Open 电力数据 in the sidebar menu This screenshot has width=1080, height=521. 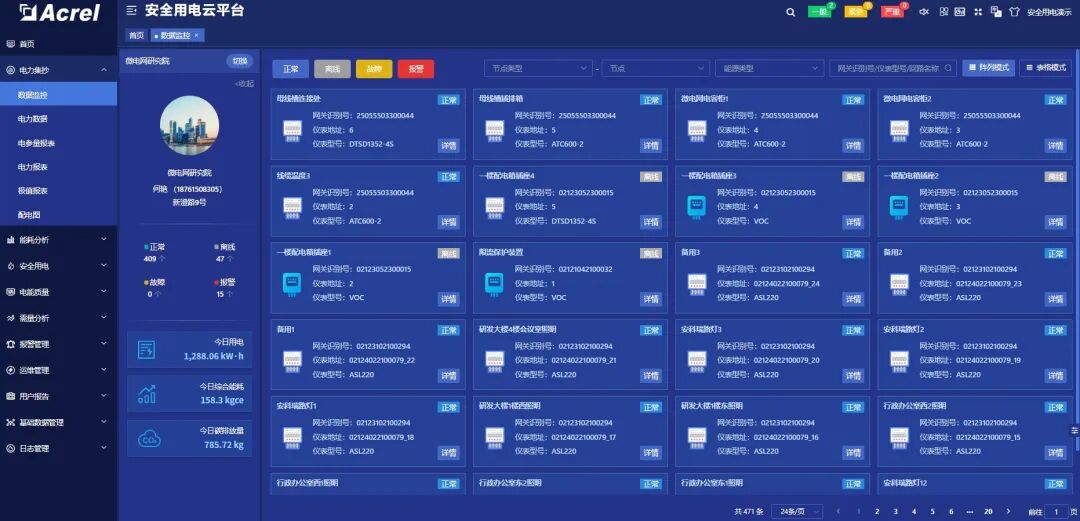[32, 119]
